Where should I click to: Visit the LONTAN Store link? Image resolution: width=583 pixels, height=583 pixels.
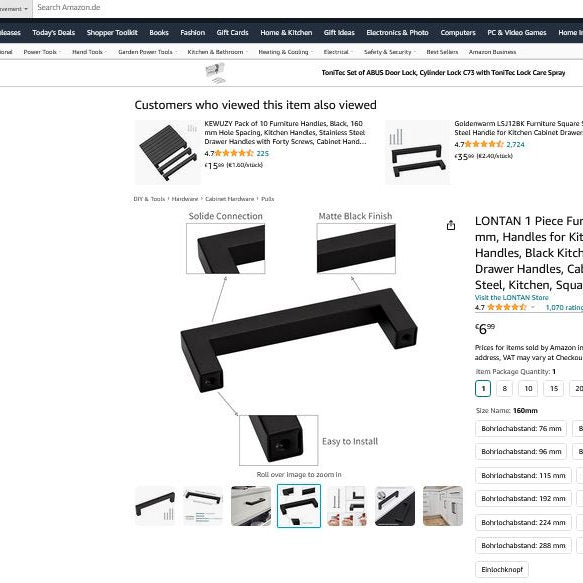[512, 297]
